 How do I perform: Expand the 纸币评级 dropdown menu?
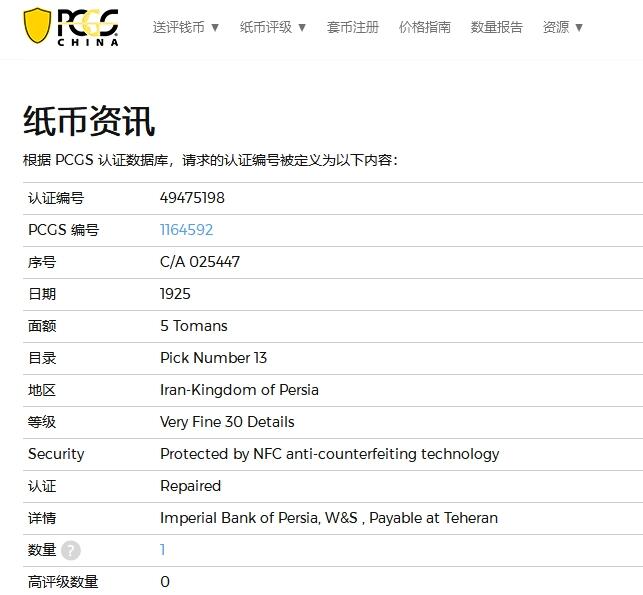tap(273, 27)
